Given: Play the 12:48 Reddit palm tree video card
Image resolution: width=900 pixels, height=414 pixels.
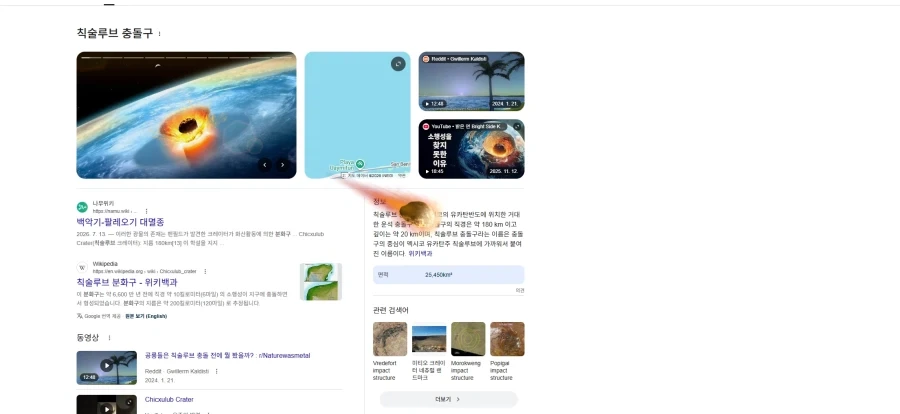Looking at the screenshot, I should point(471,82).
